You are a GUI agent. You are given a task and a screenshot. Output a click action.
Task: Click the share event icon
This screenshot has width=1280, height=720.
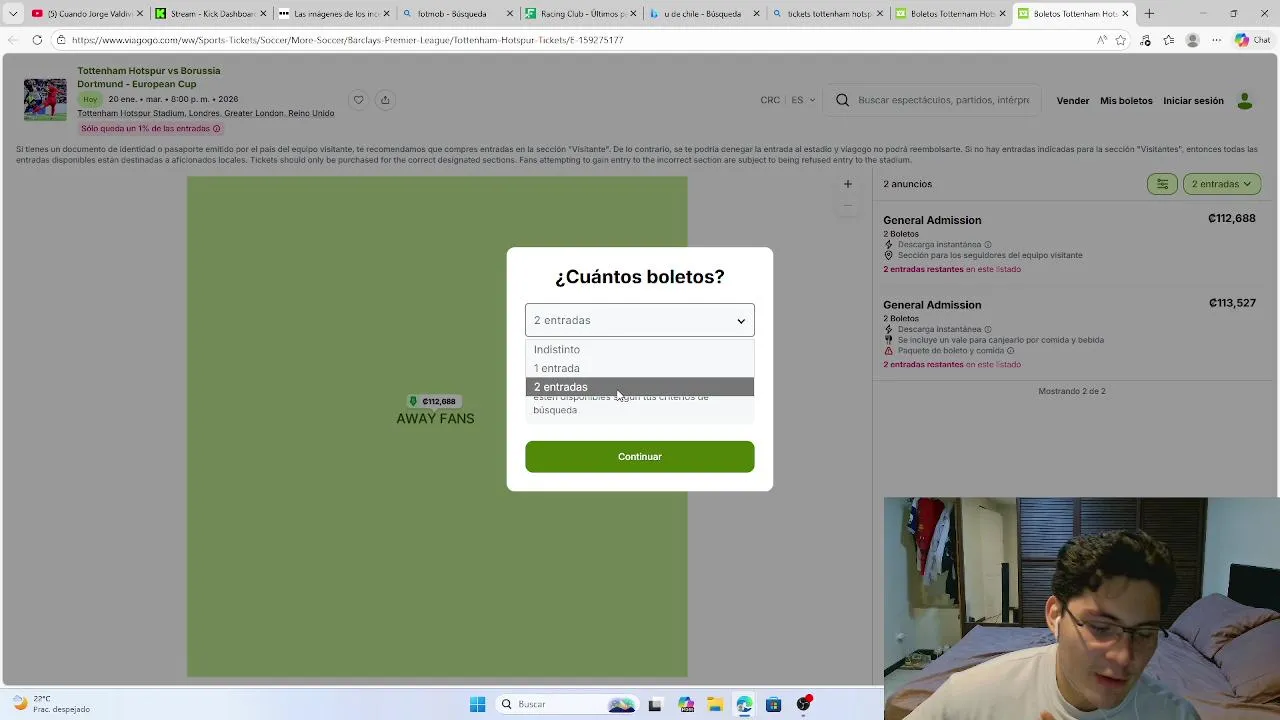385,99
